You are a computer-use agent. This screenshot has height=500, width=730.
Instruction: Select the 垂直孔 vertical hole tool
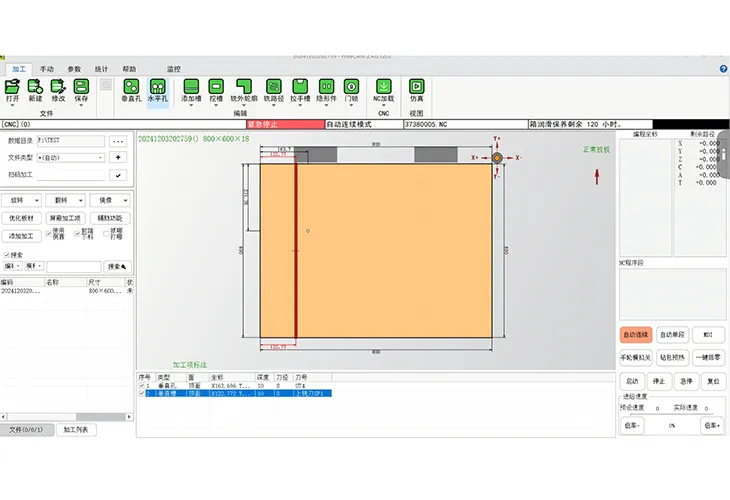coord(132,90)
